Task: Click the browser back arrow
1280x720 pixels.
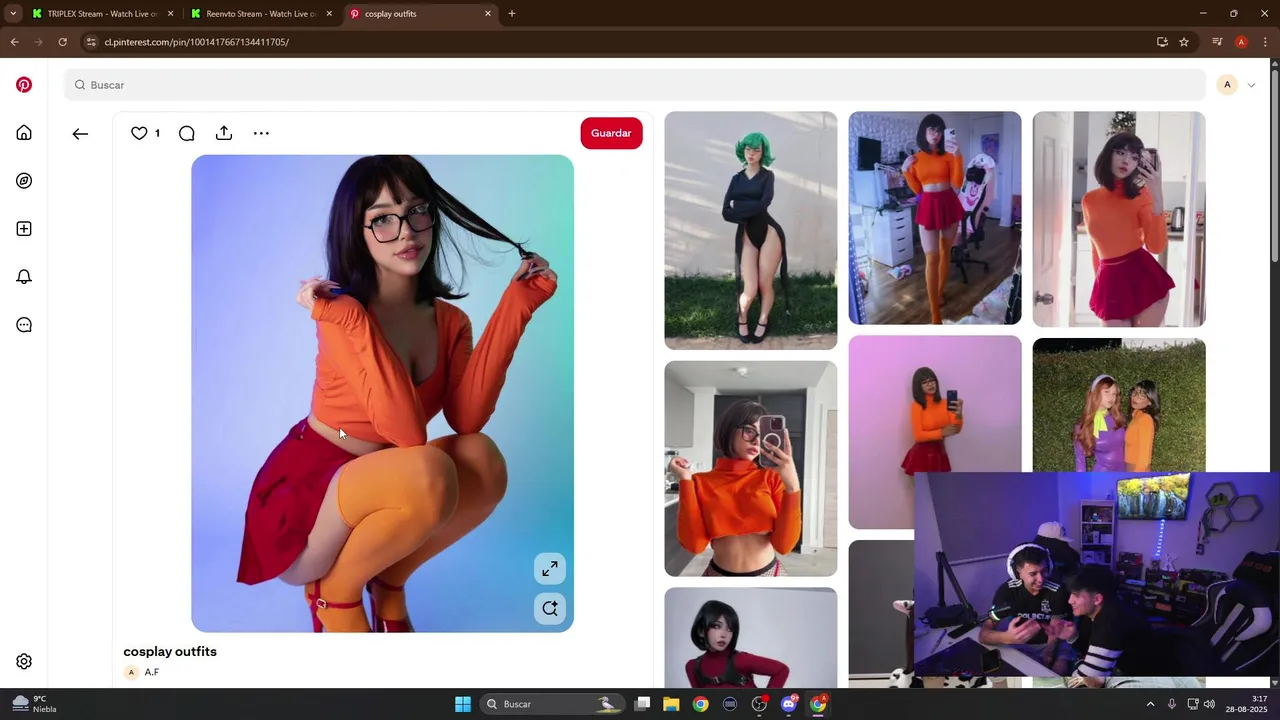Action: (x=14, y=42)
